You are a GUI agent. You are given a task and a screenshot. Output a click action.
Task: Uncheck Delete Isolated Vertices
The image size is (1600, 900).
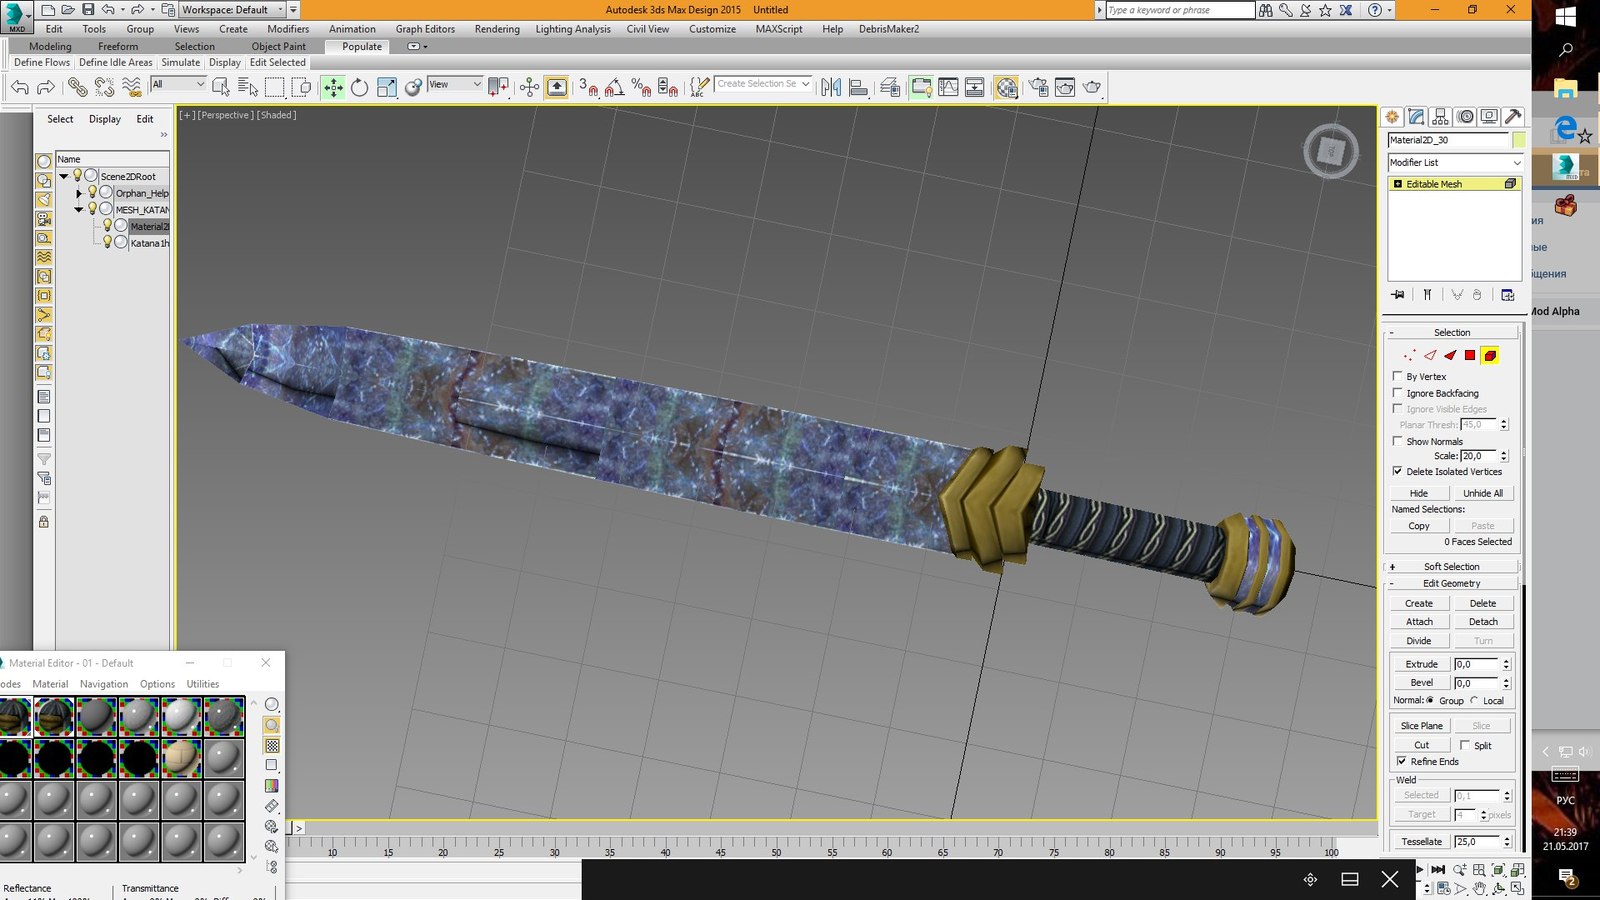(x=1398, y=471)
